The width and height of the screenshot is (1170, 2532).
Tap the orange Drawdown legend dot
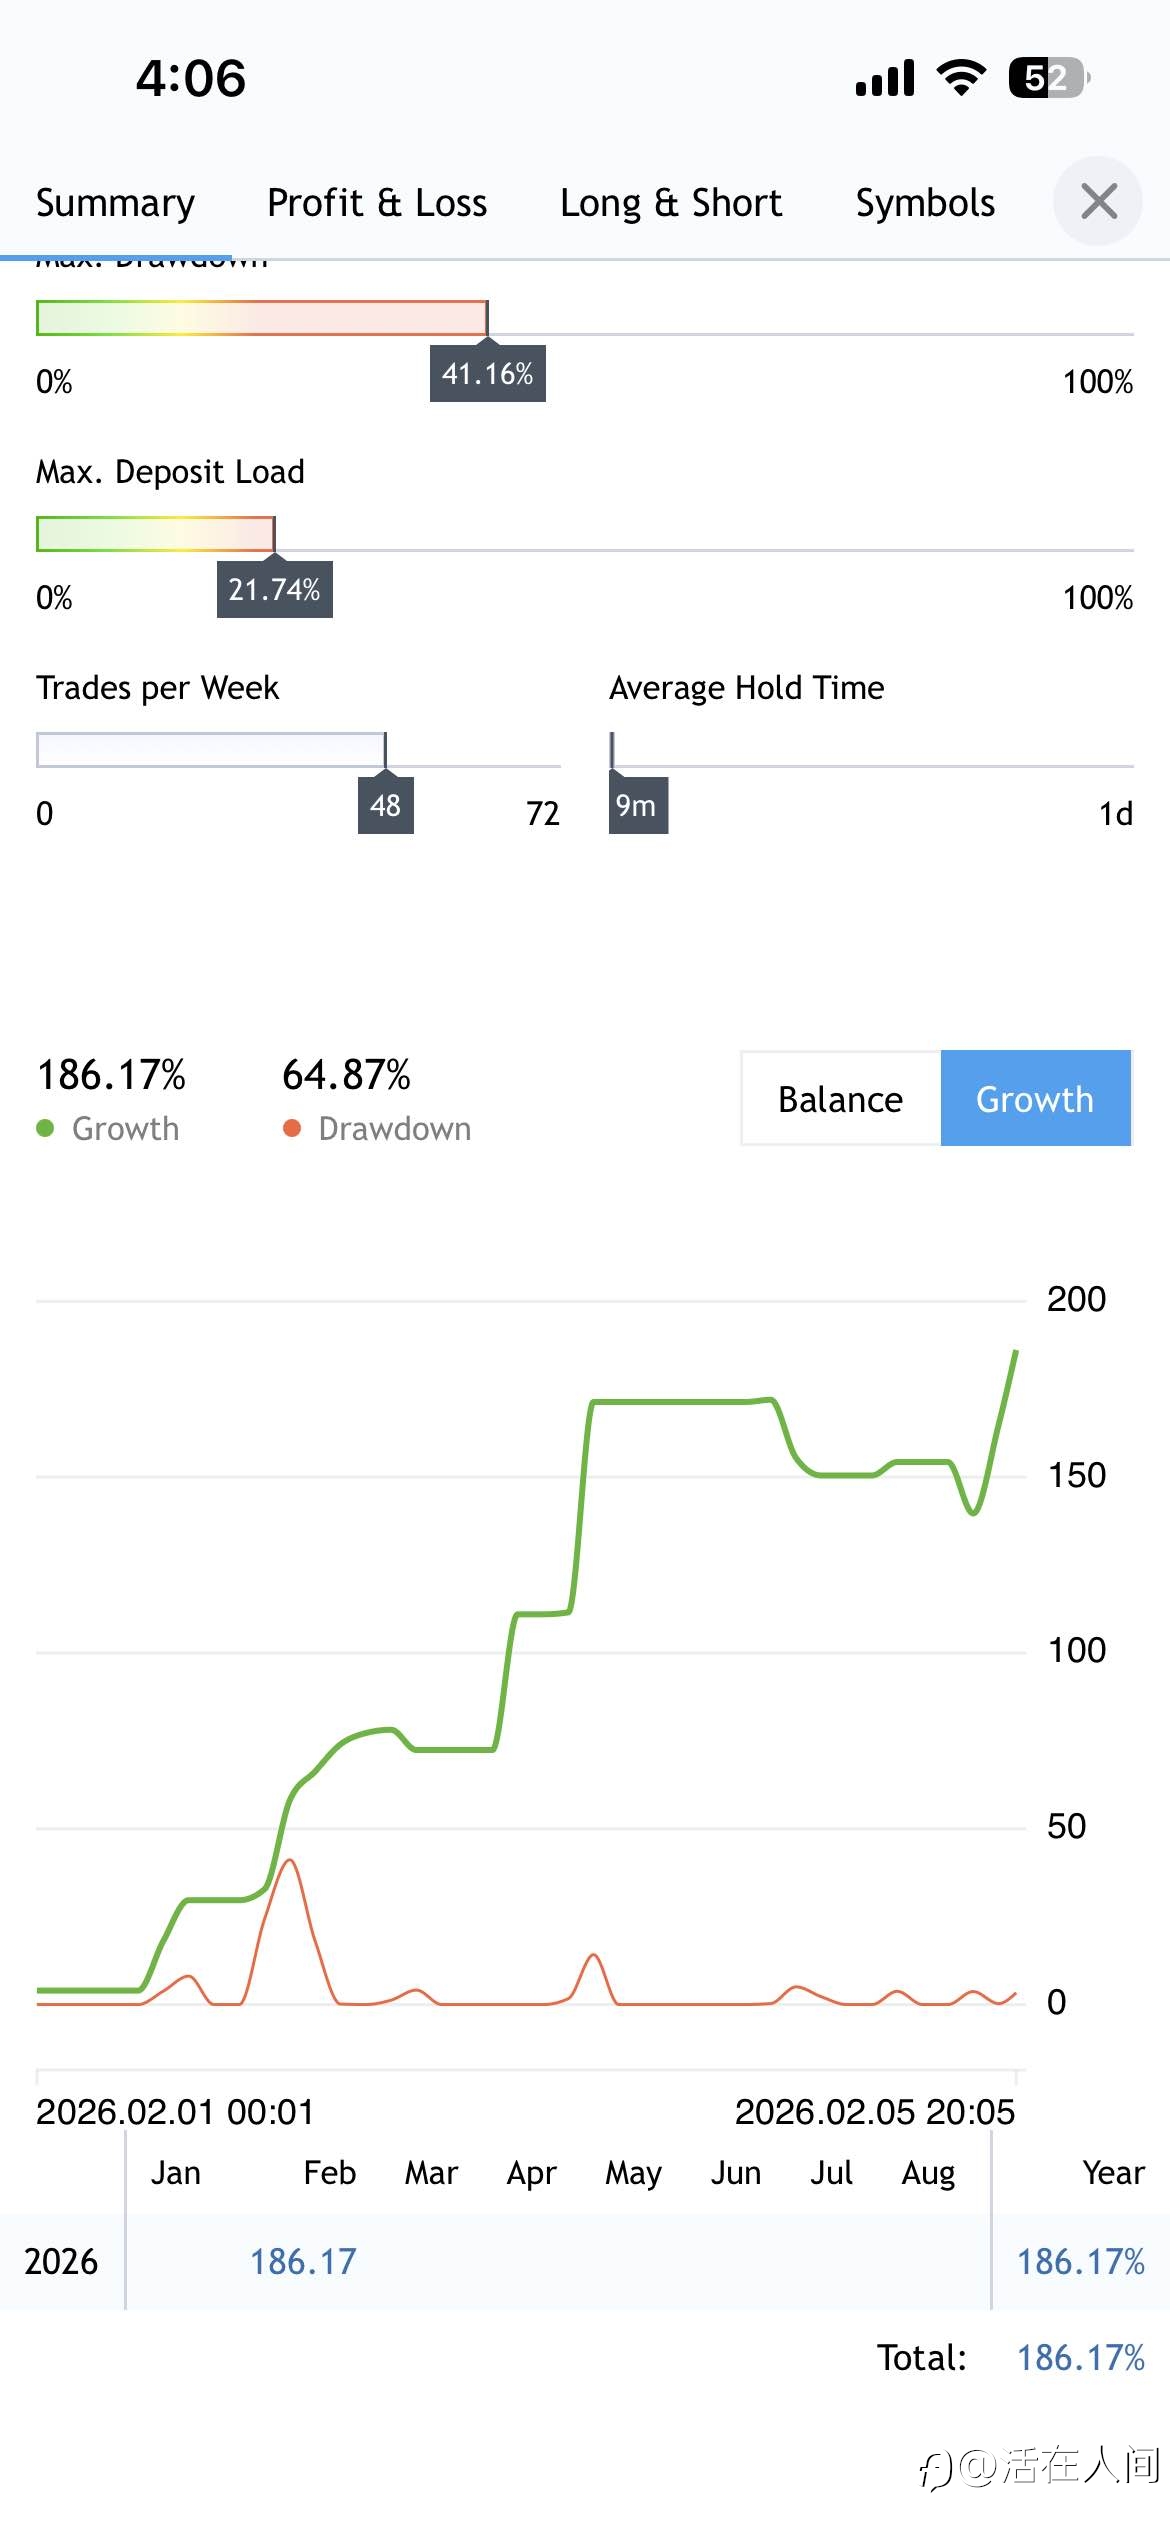coord(292,1129)
